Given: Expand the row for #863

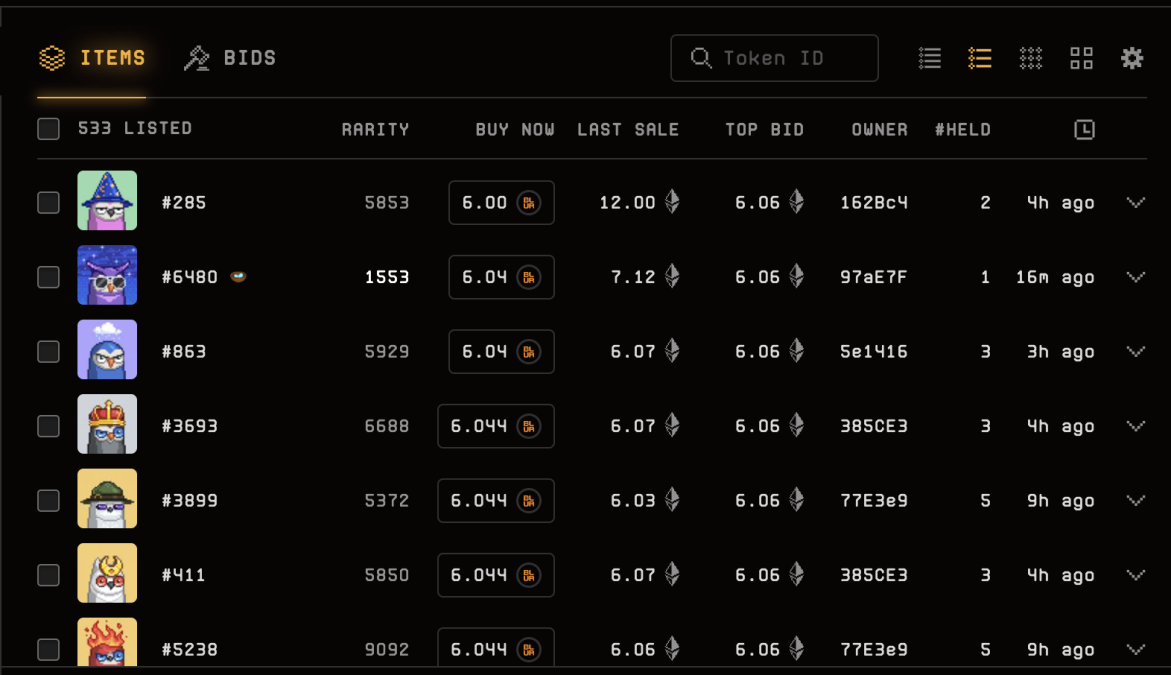Looking at the screenshot, I should pyautogui.click(x=1136, y=352).
